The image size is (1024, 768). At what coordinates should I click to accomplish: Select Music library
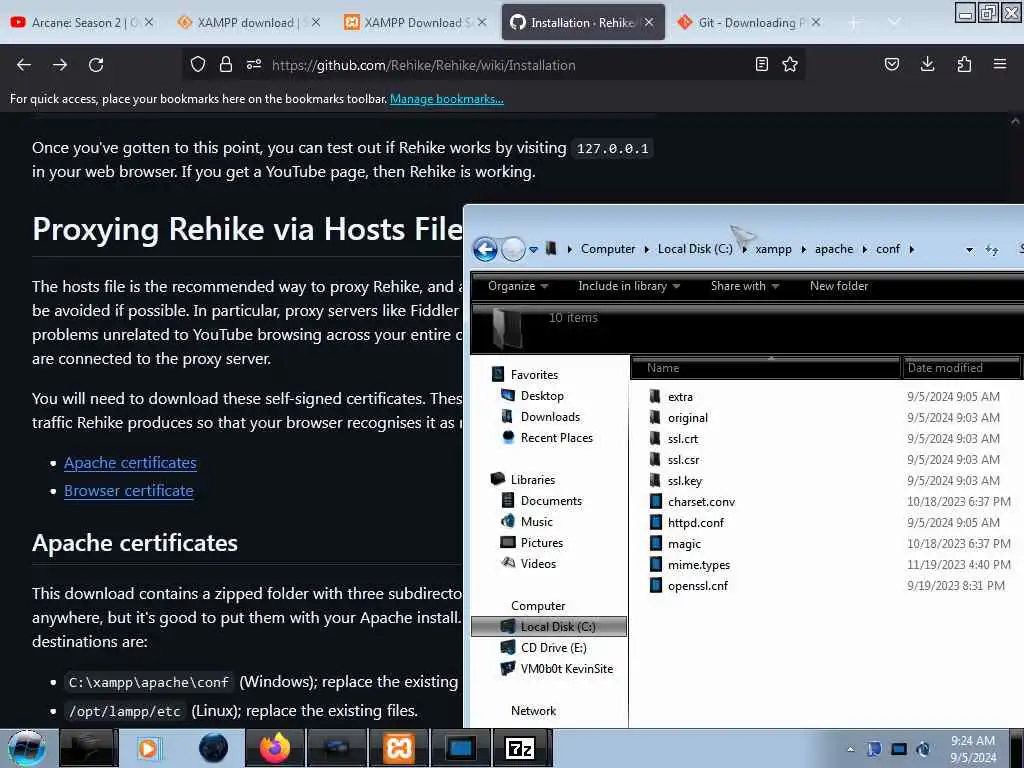[536, 522]
